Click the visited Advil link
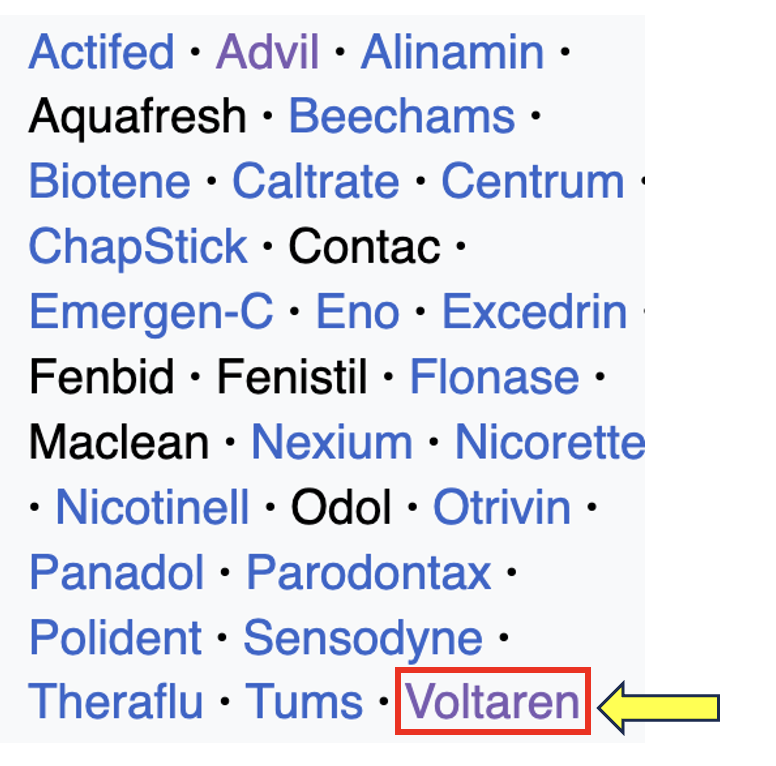This screenshot has height=766, width=776. click(x=268, y=52)
